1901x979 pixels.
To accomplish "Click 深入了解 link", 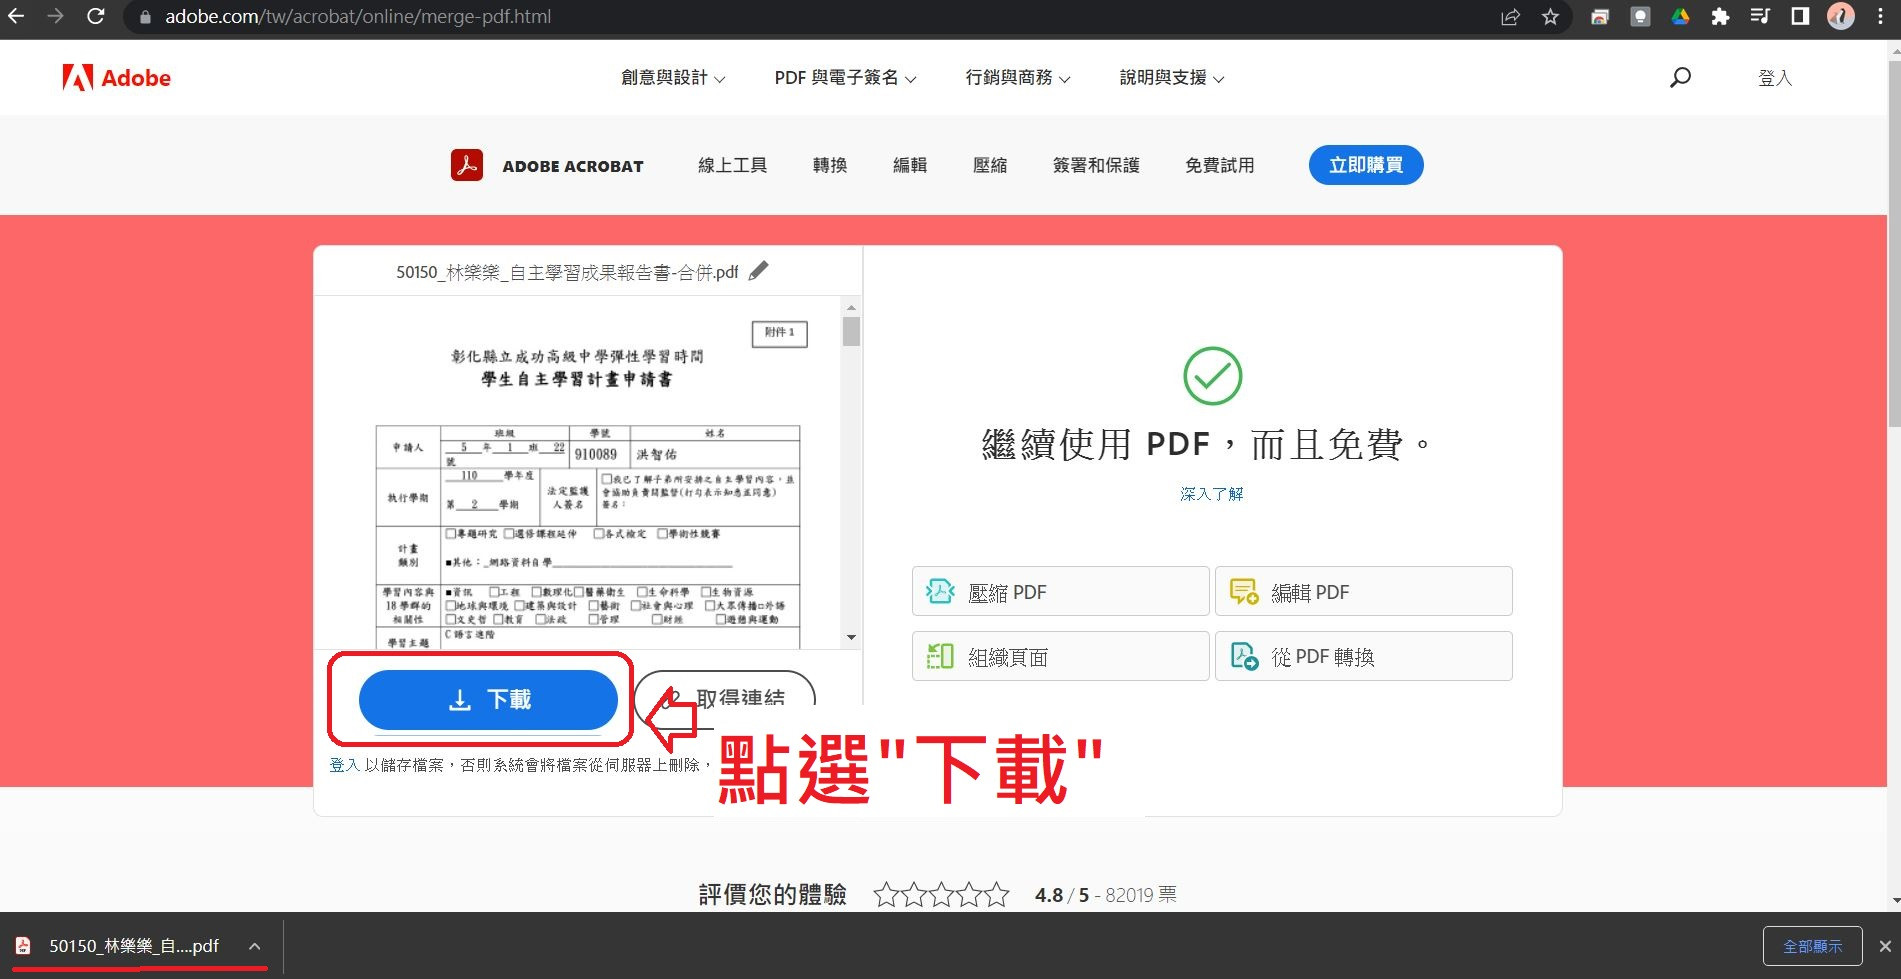I will [1212, 494].
